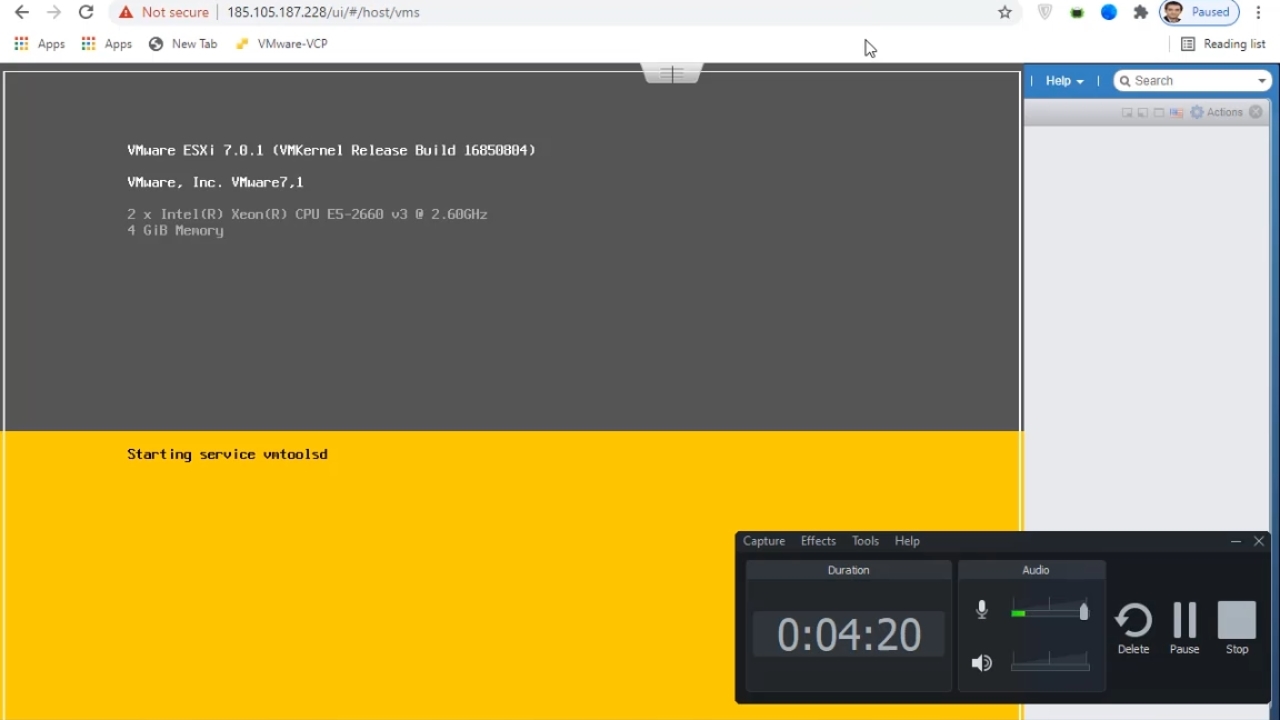1280x720 pixels.
Task: Click the gear icon beside Actions
Action: (1197, 112)
